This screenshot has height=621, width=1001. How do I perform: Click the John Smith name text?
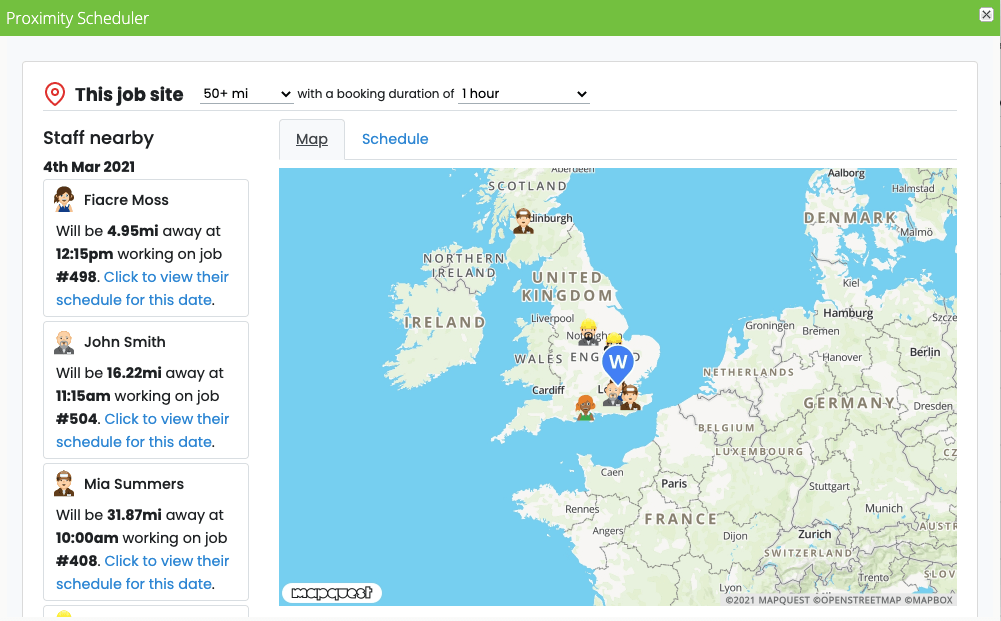(x=125, y=342)
